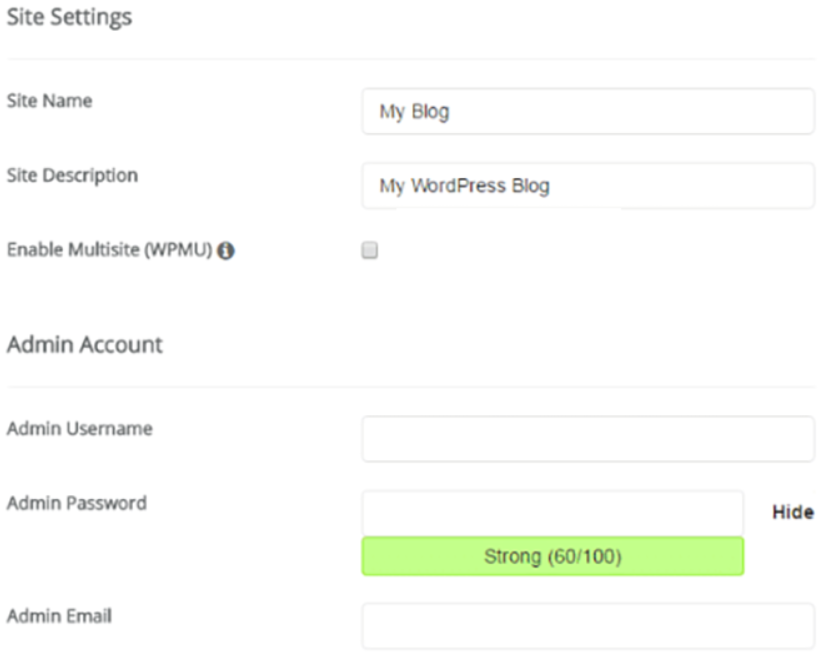Click the Site Settings section heading
The width and height of the screenshot is (824, 663).
(69, 17)
